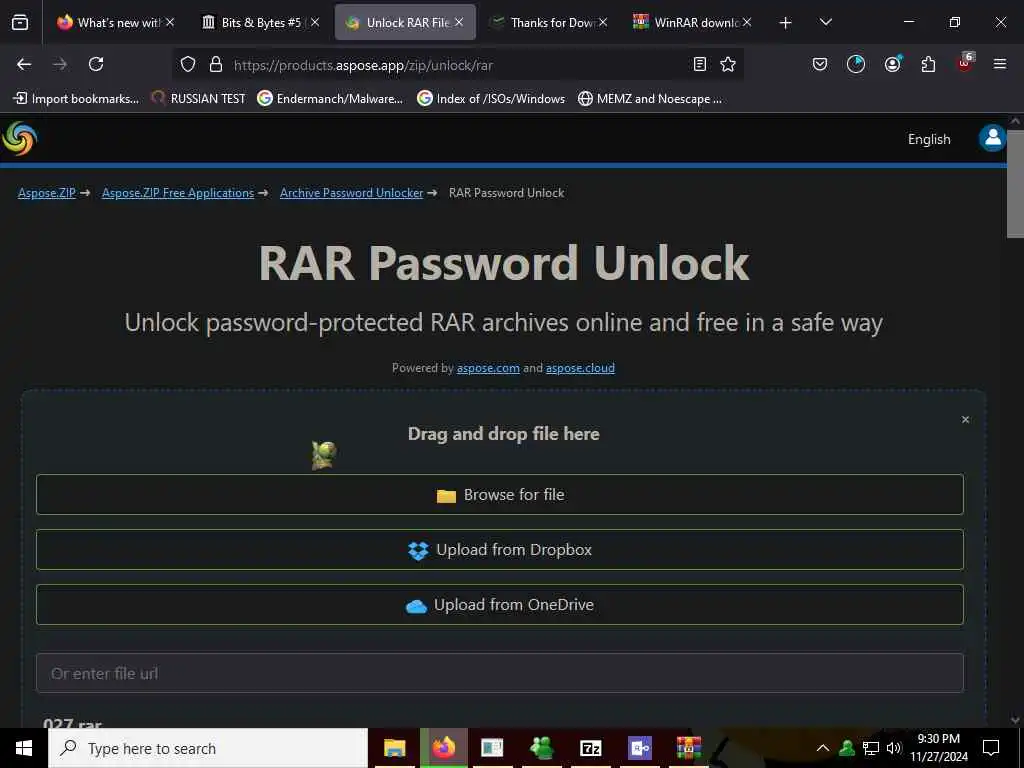Dismiss the upload panel with the X
Viewport: 1024px width, 768px height.
(x=965, y=419)
